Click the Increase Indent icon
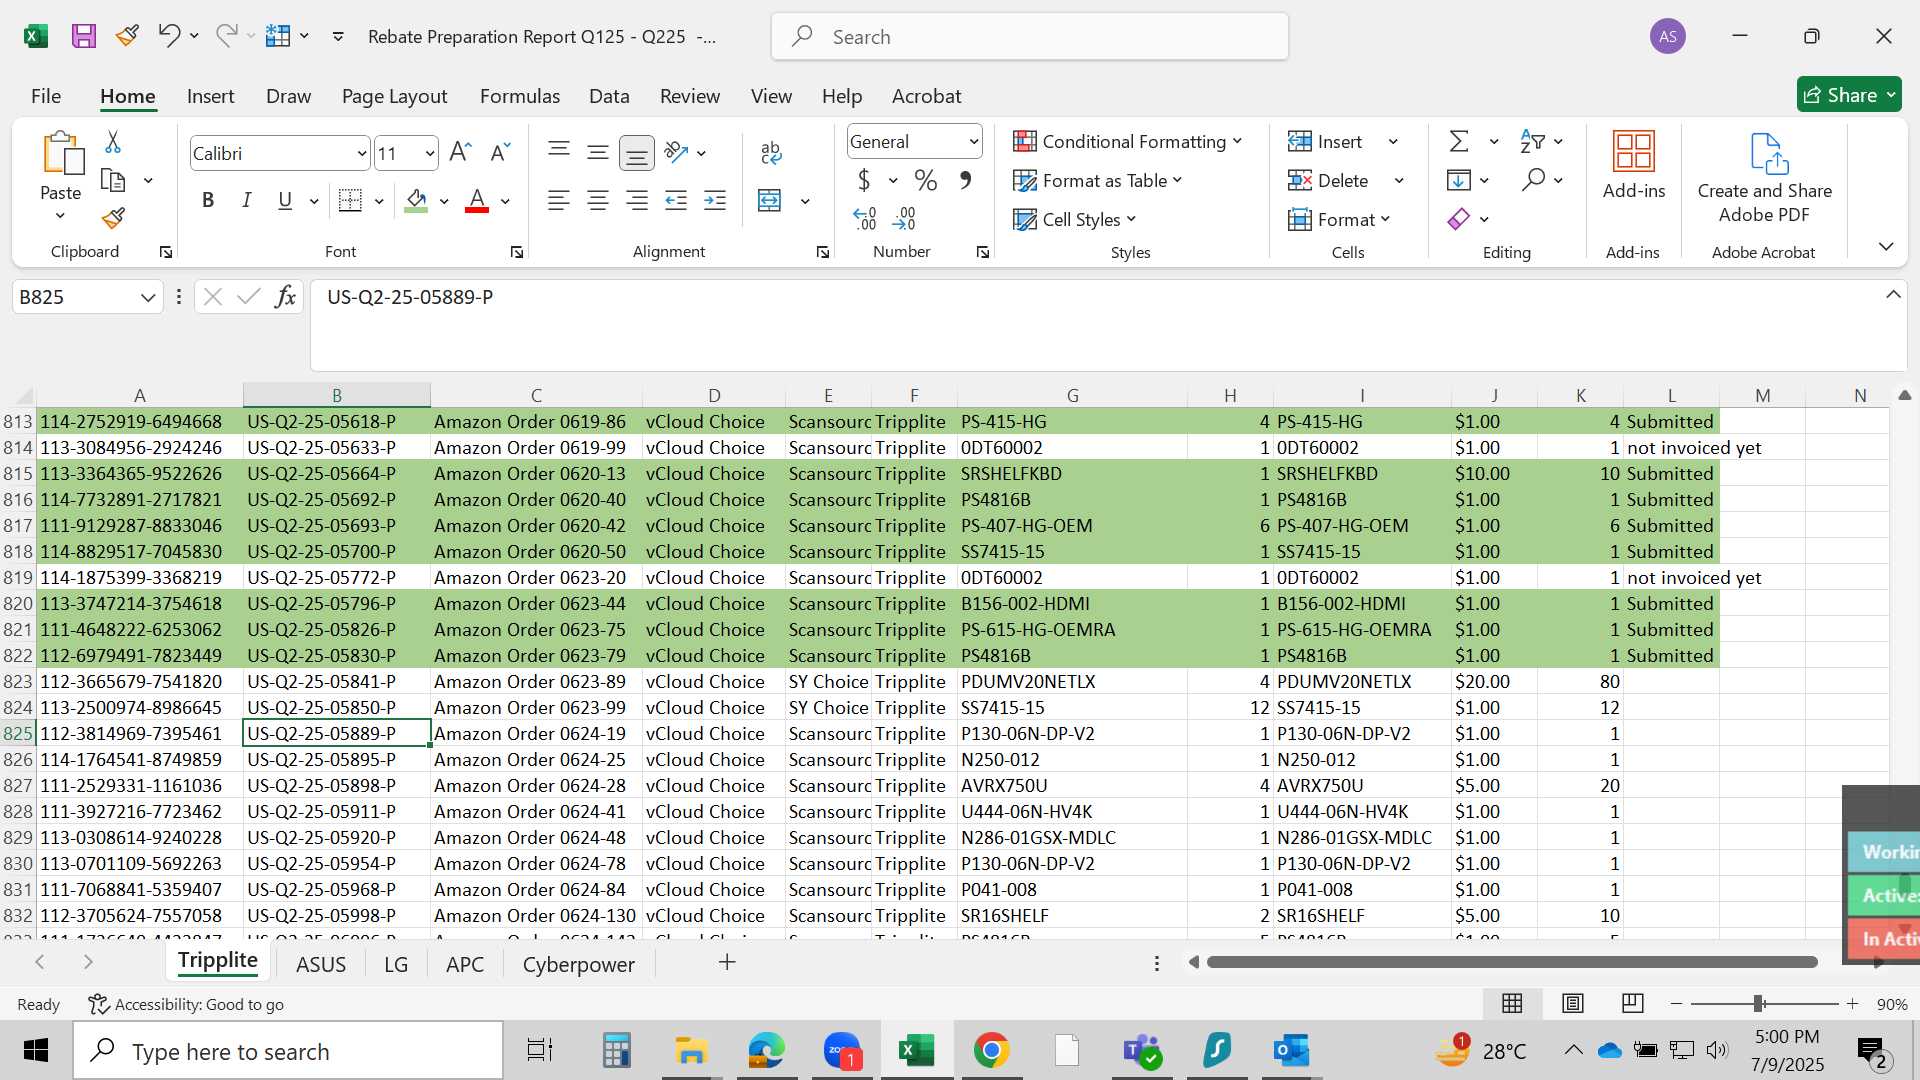Viewport: 1920px width, 1080px height. click(x=715, y=201)
